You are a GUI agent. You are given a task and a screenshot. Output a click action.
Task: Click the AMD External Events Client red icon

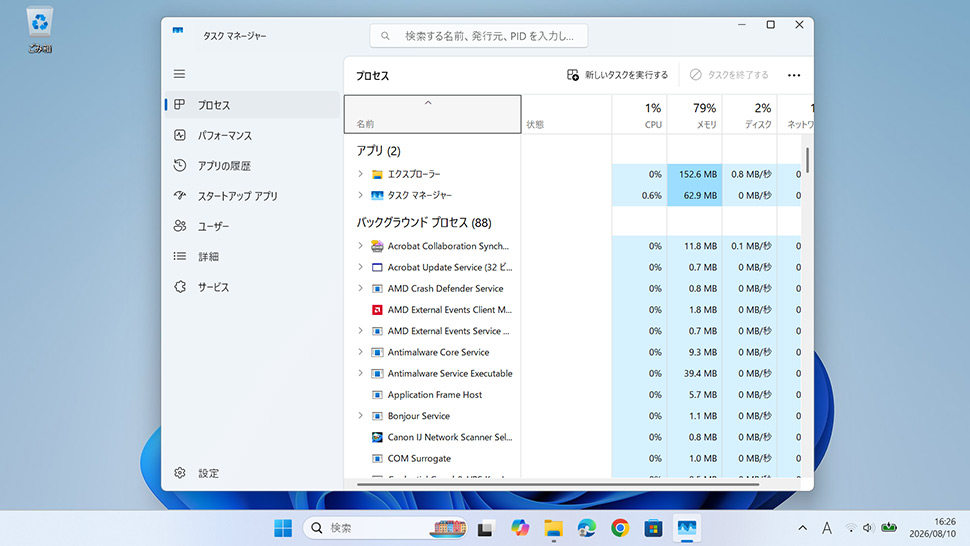point(377,310)
